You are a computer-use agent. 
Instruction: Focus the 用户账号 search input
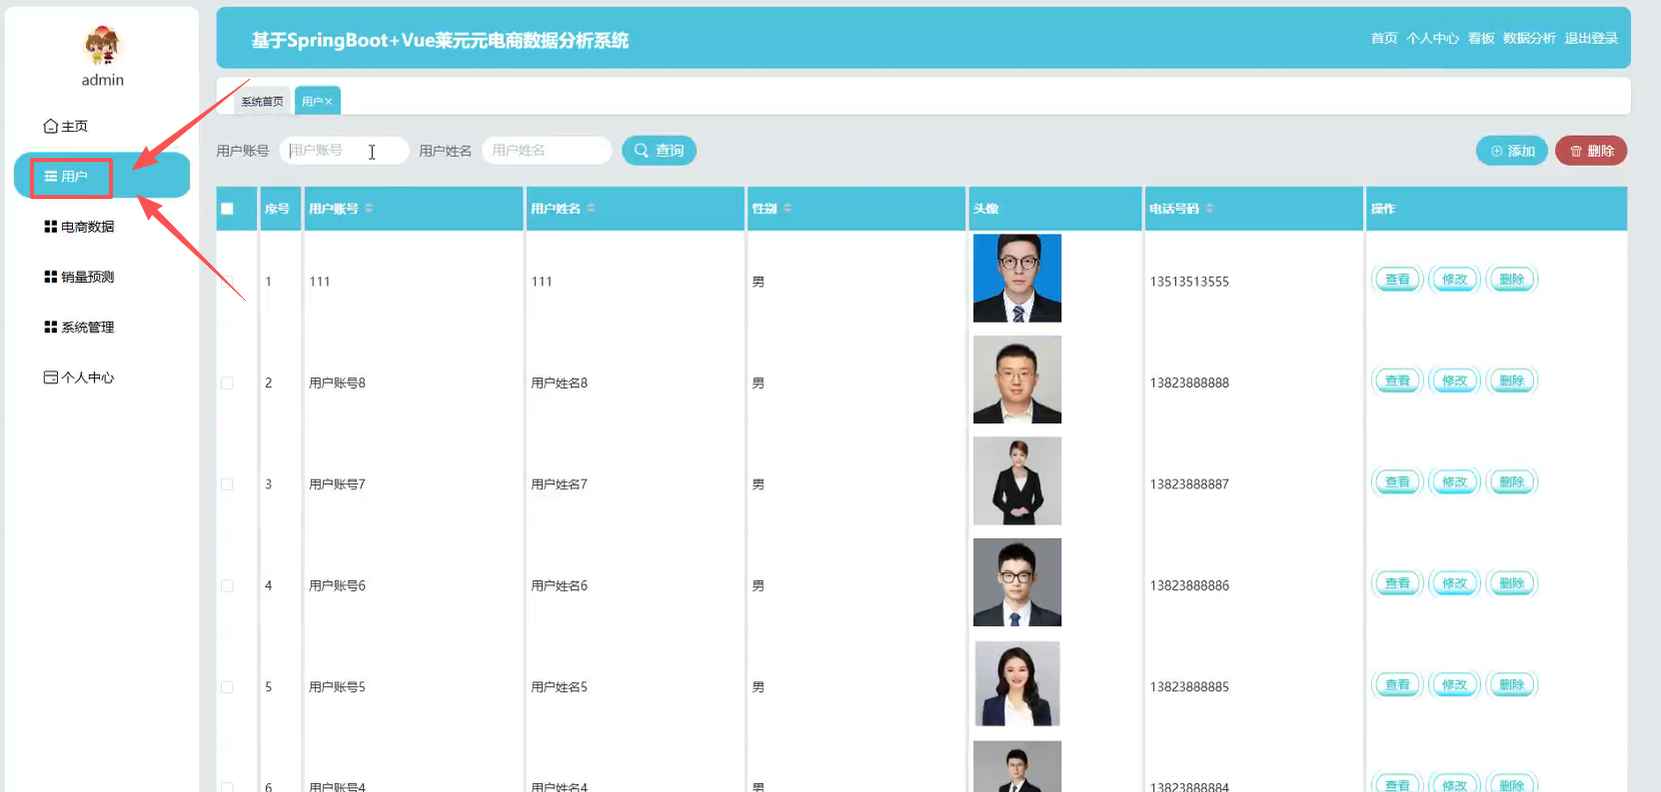point(344,150)
